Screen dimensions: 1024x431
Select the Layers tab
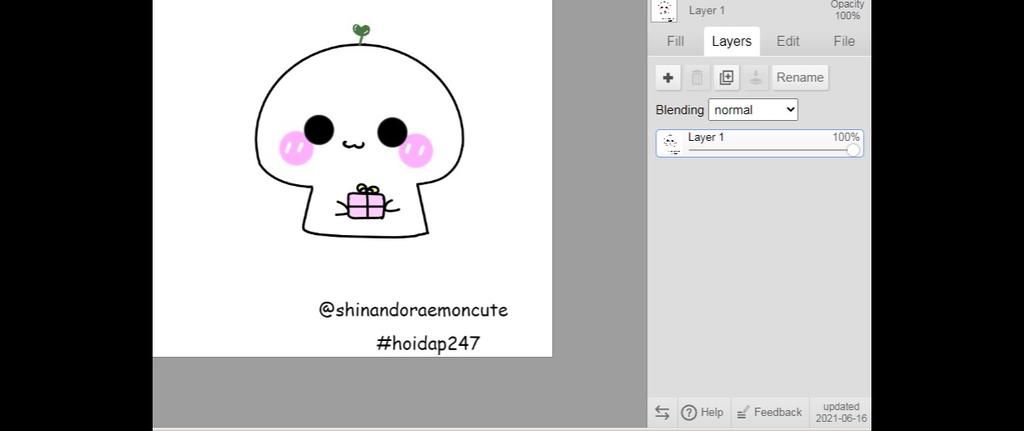click(731, 41)
